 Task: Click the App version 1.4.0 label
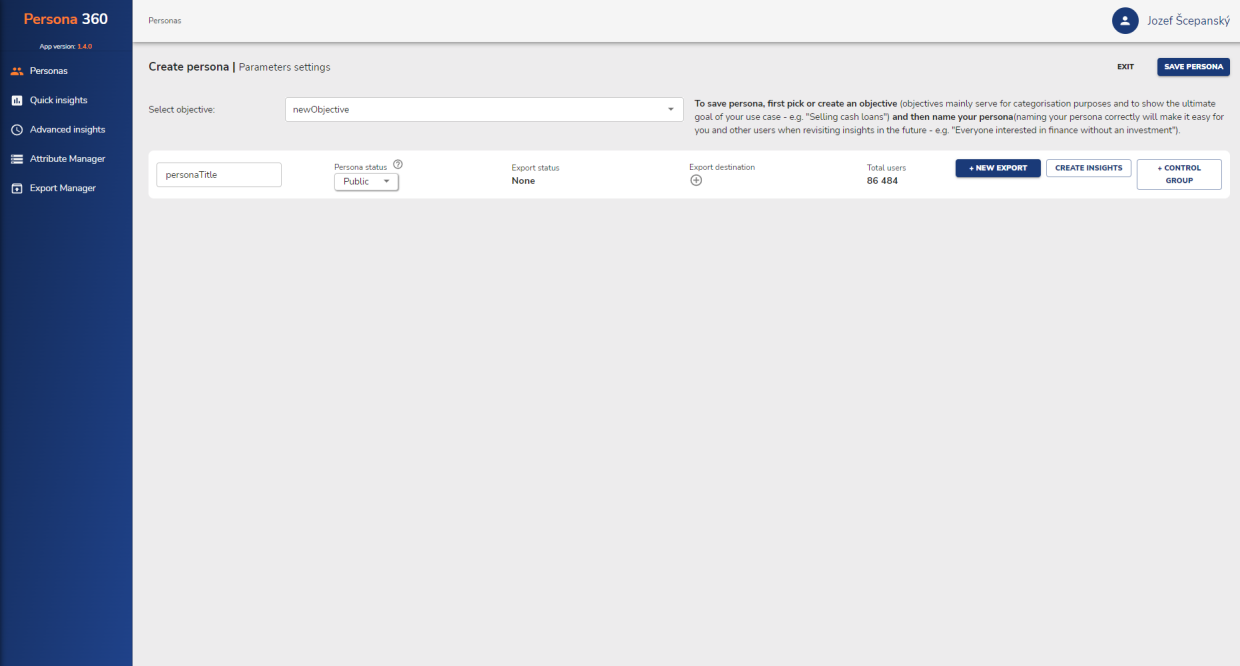tap(66, 46)
